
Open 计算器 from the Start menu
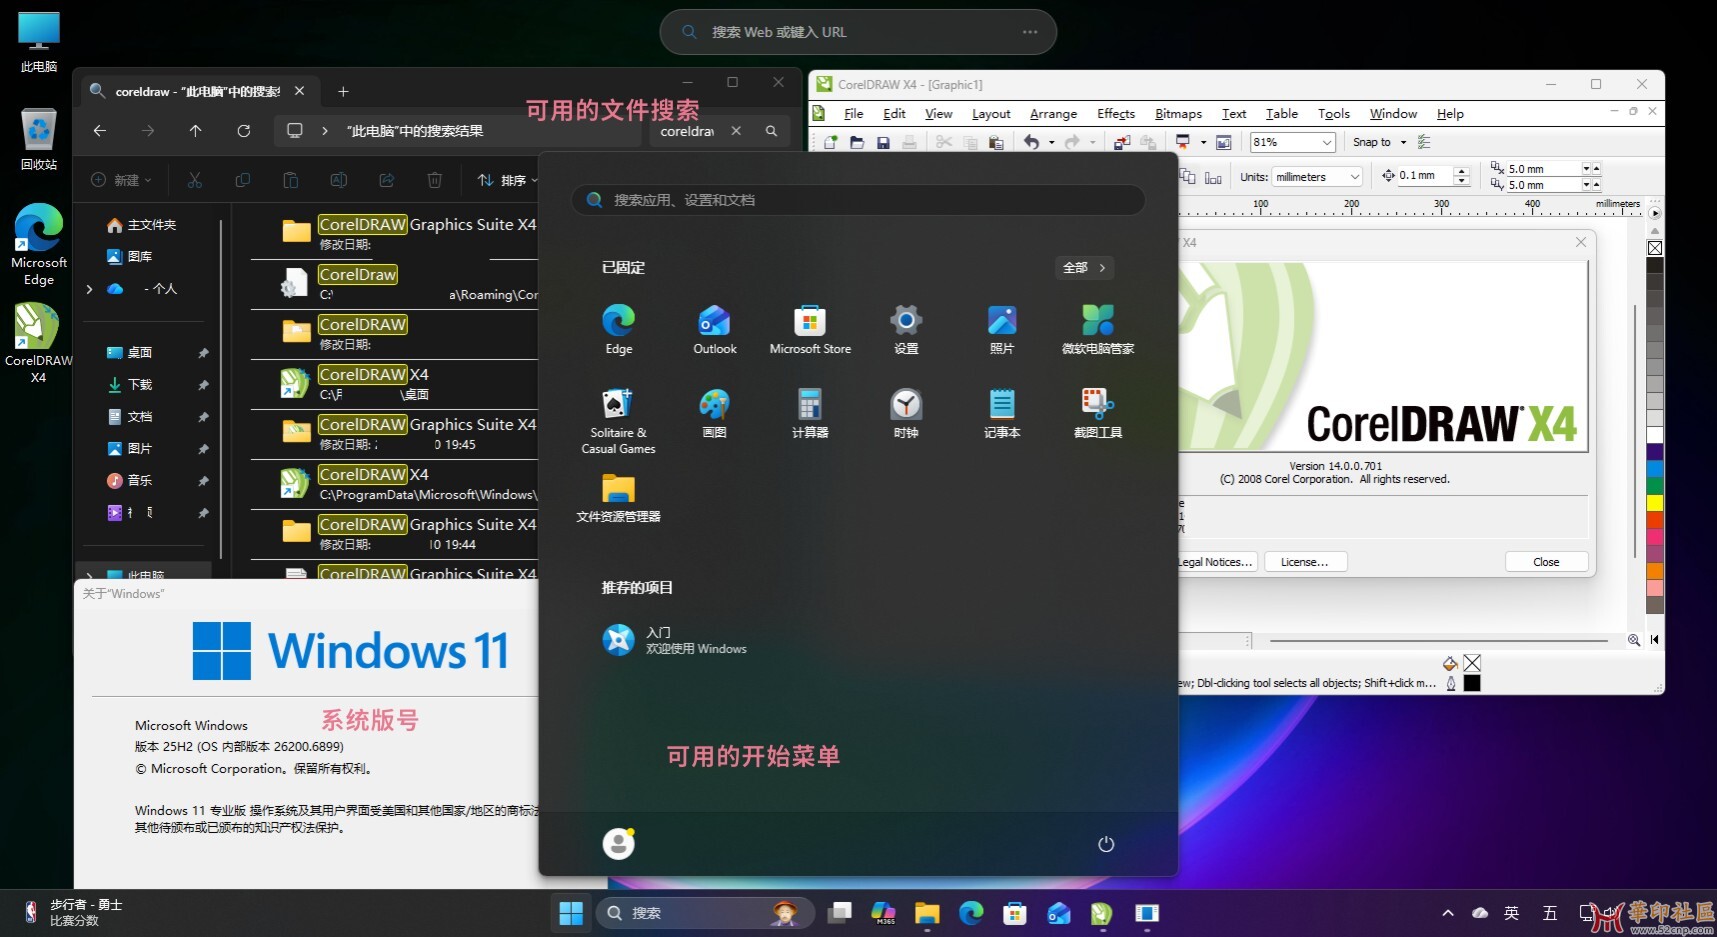pos(809,412)
